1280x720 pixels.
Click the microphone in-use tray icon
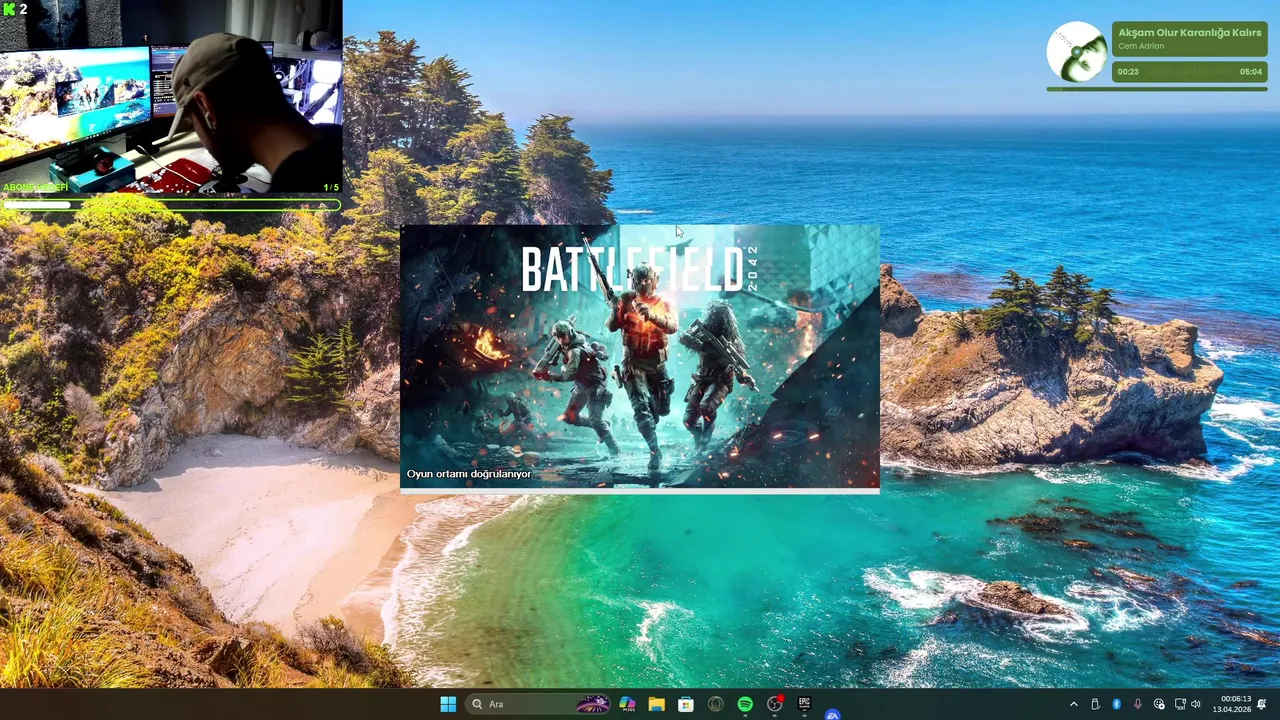click(1138, 704)
